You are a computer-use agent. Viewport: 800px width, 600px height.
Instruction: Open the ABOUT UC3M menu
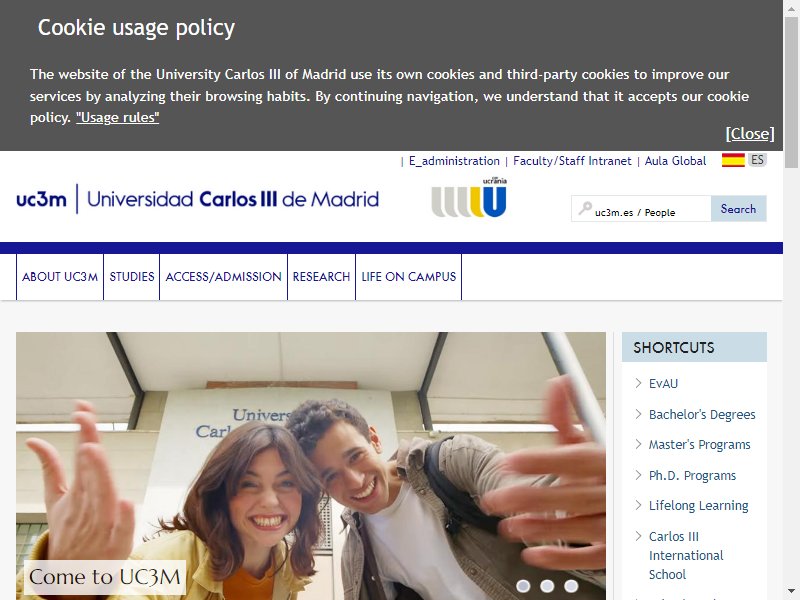coord(60,277)
